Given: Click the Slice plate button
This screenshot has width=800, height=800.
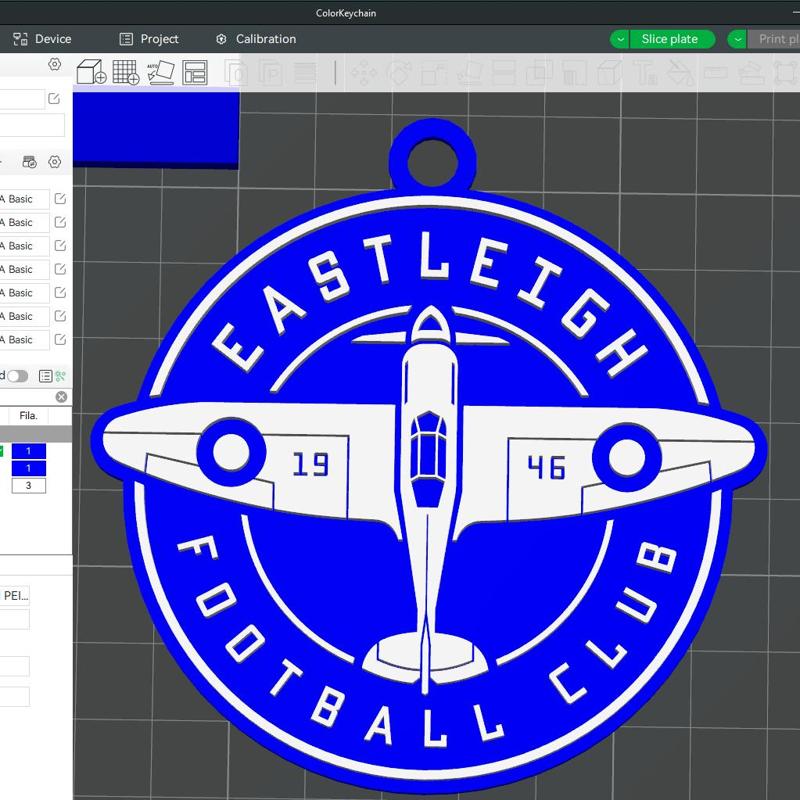Looking at the screenshot, I should pos(668,39).
